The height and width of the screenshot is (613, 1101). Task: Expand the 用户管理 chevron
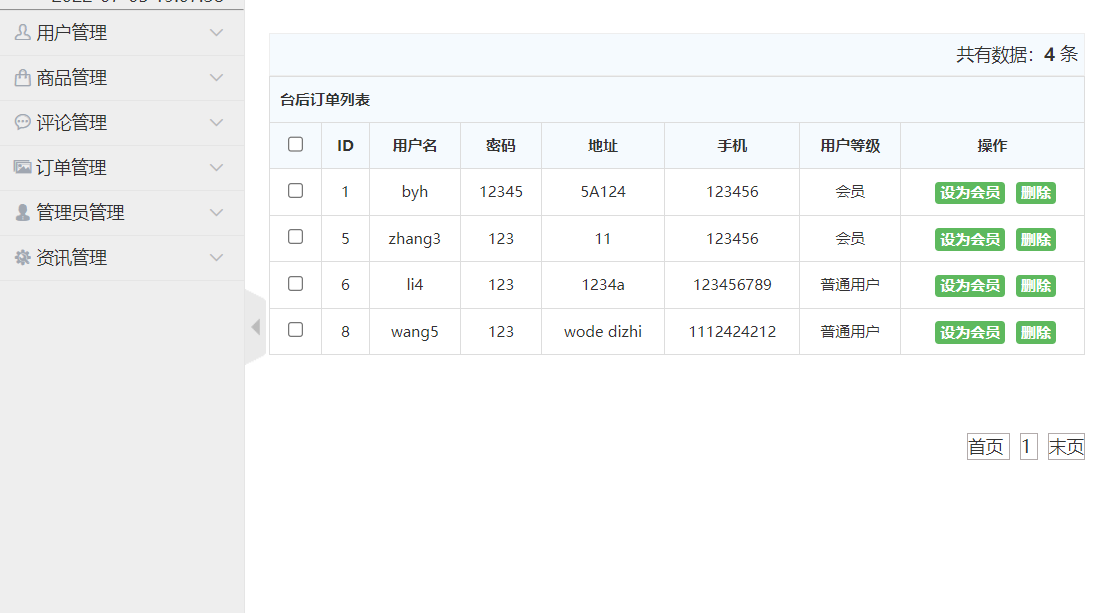click(x=216, y=32)
